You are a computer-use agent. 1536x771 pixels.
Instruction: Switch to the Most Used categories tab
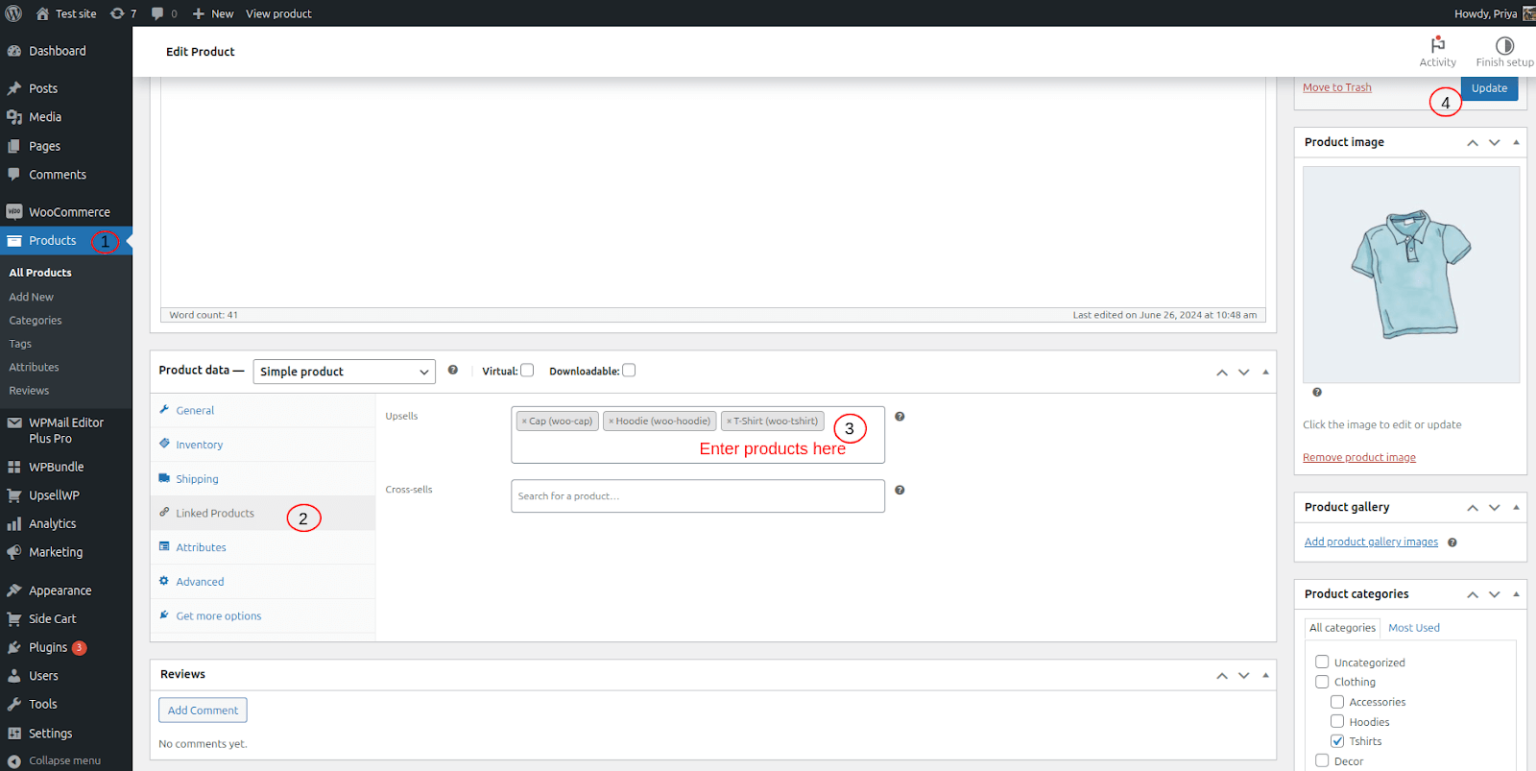coord(1413,627)
